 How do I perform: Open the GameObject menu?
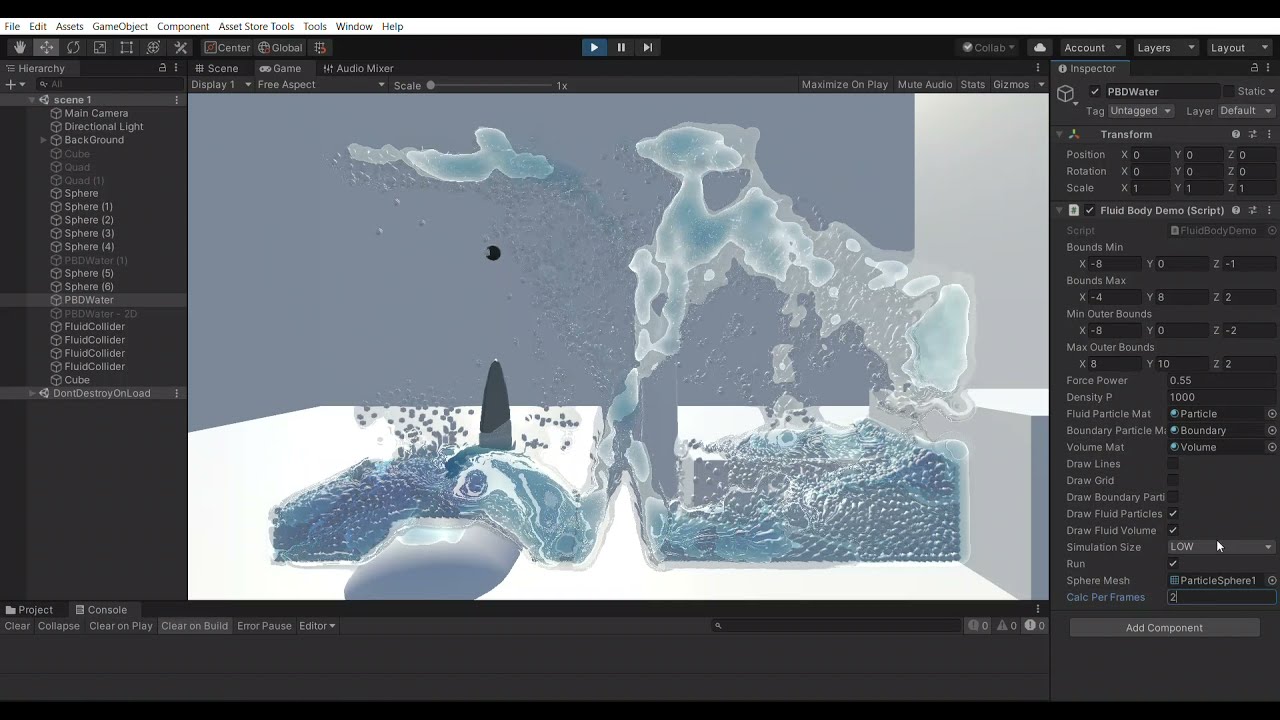pyautogui.click(x=120, y=26)
